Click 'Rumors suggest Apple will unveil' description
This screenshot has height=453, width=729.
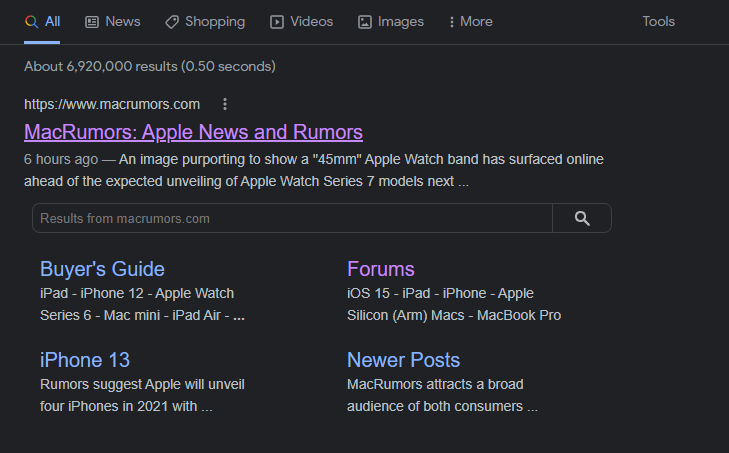tap(142, 385)
